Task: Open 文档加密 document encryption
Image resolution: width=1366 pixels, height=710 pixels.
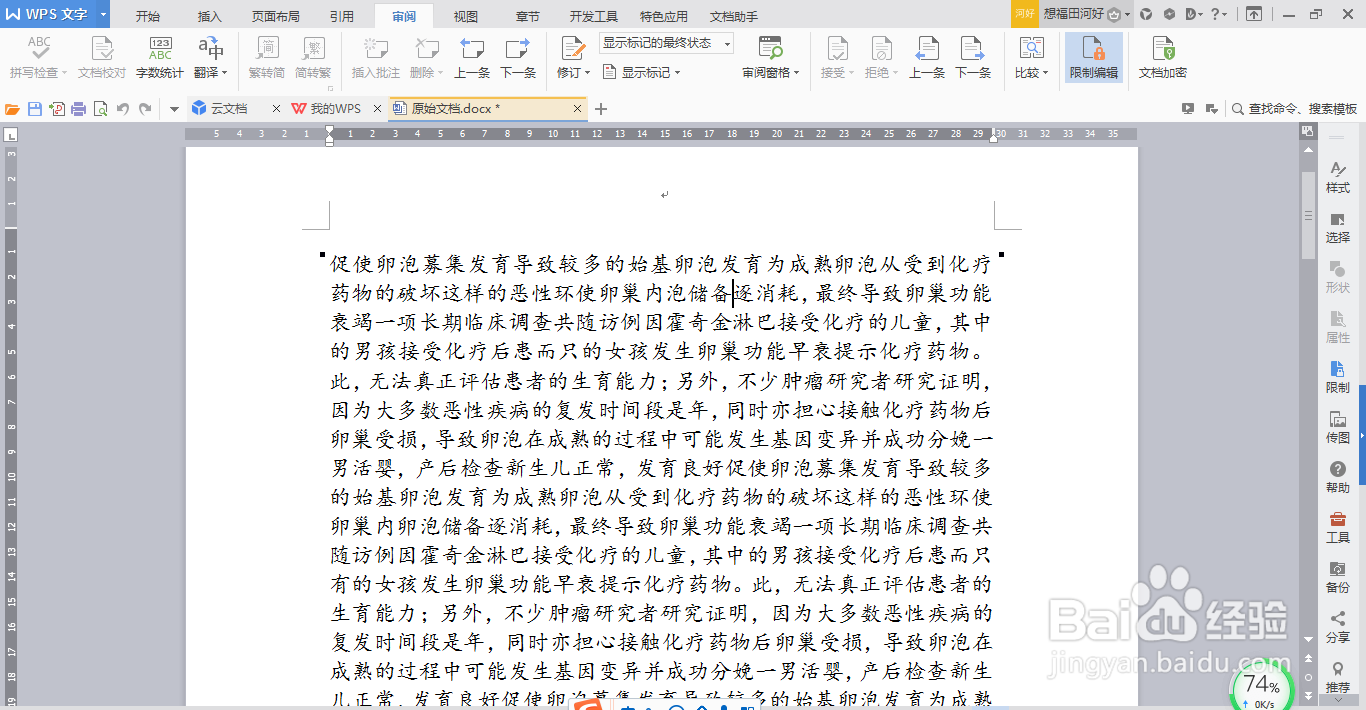Action: [x=1163, y=56]
